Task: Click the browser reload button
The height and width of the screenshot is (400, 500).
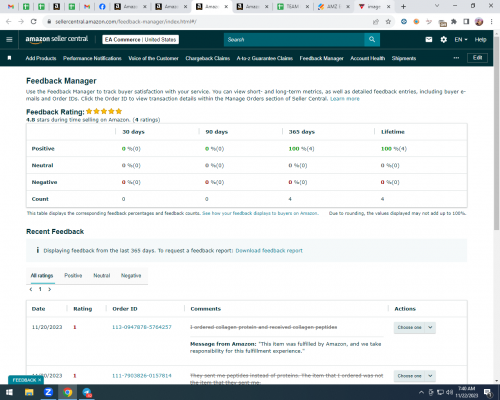Action: [x=33, y=21]
